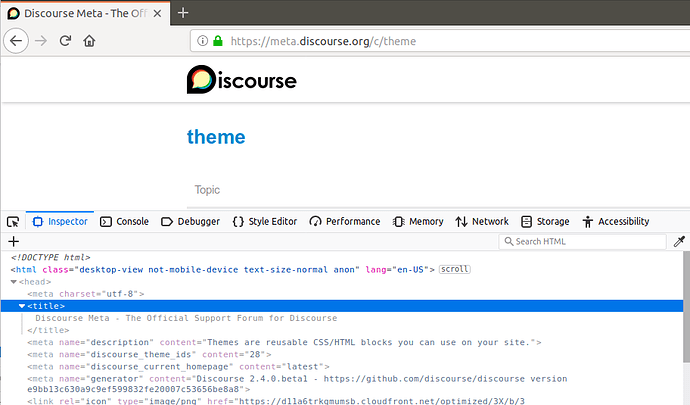Viewport: 690px width, 405px height.
Task: Click the forward navigation arrow
Action: coord(41,41)
